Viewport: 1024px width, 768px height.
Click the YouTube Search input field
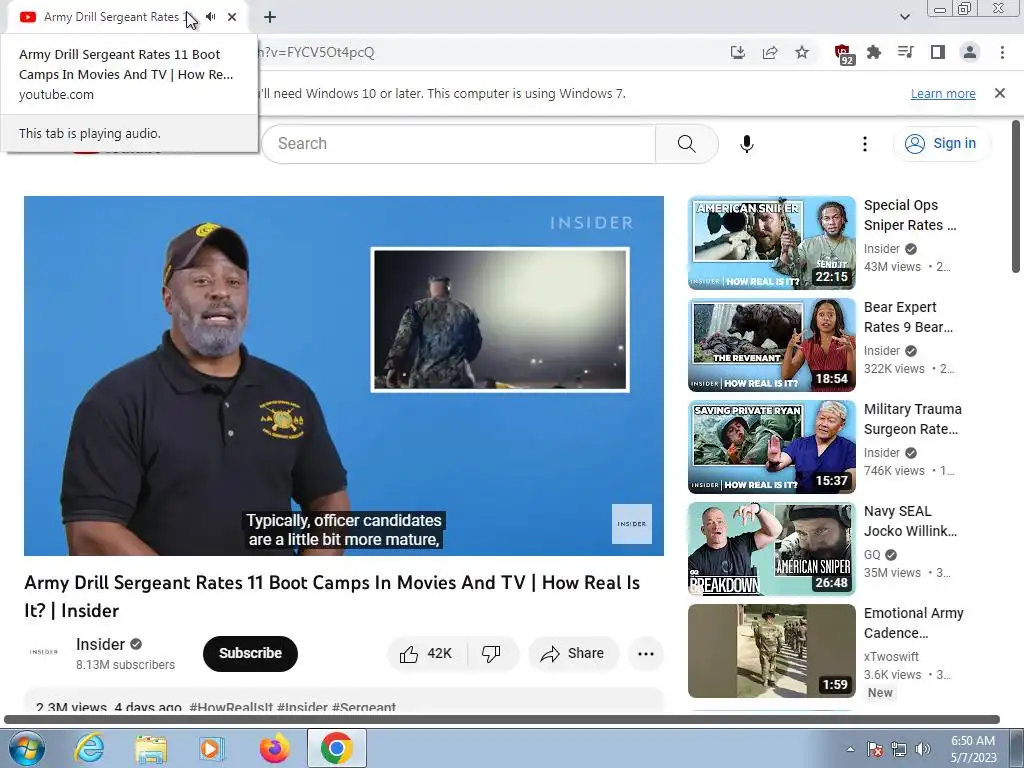pos(458,144)
